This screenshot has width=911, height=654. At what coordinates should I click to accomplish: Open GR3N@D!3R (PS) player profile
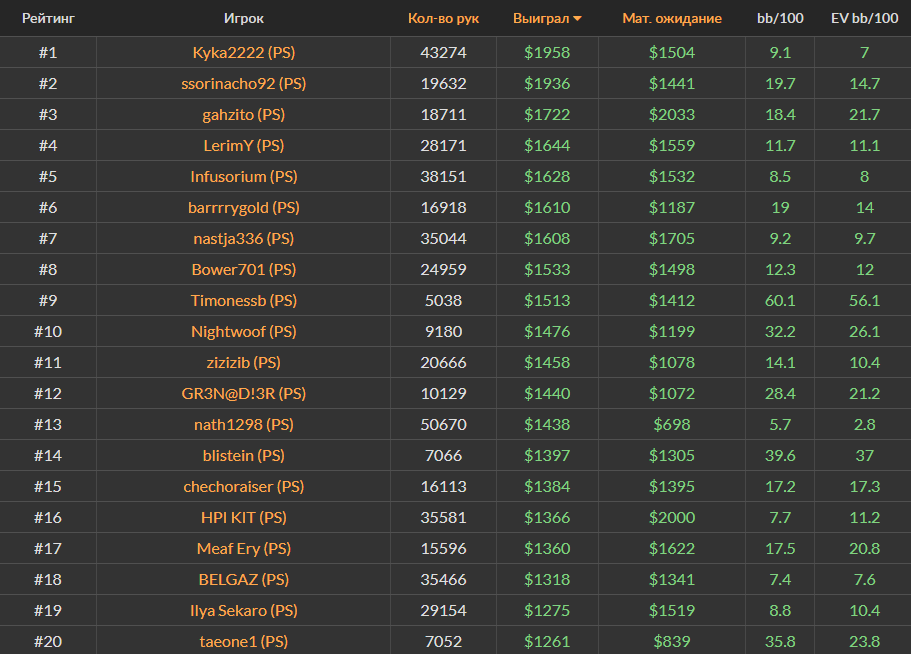(243, 393)
